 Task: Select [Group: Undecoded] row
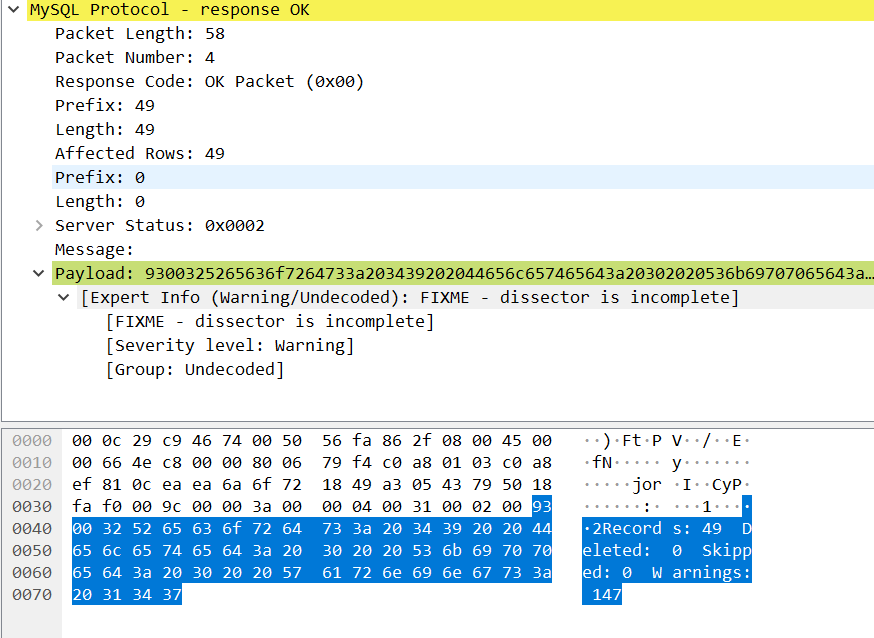point(195,369)
